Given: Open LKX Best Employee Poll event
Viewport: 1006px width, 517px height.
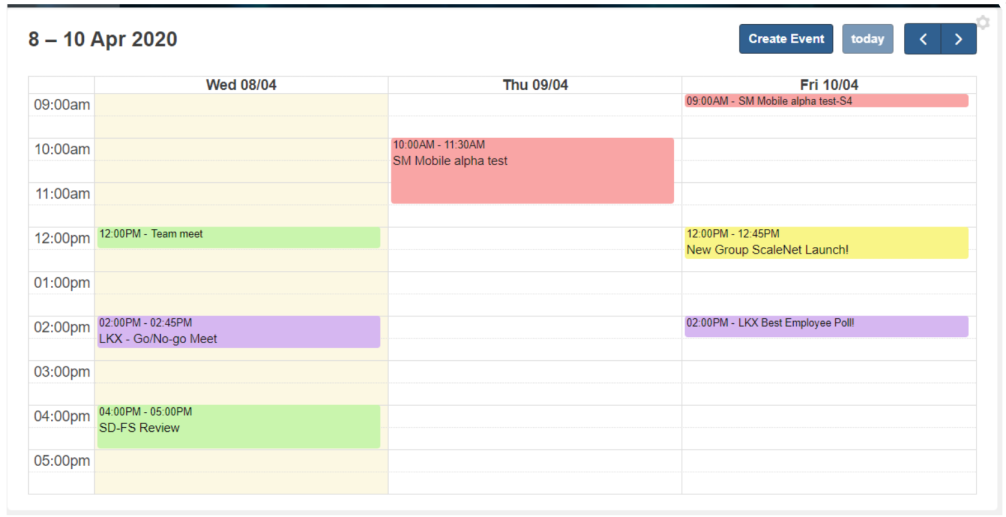Looking at the screenshot, I should pyautogui.click(x=826, y=325).
